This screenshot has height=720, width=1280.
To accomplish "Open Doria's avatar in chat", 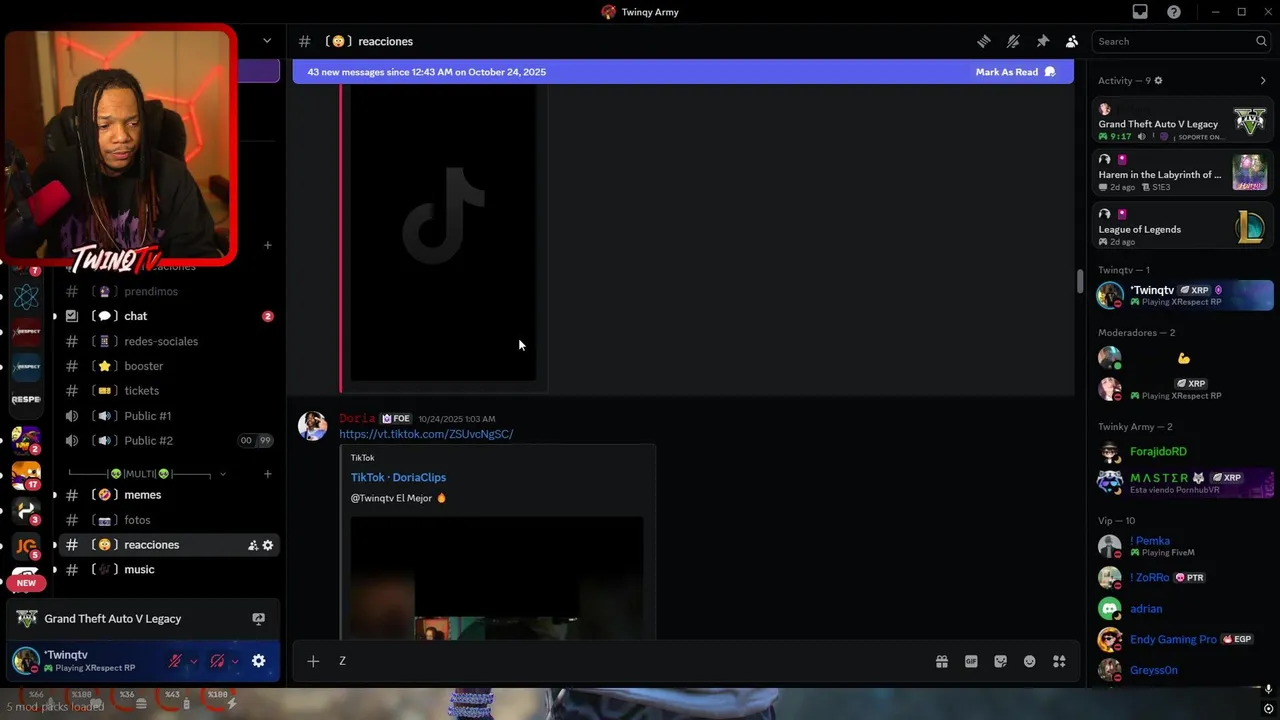I will coord(313,425).
